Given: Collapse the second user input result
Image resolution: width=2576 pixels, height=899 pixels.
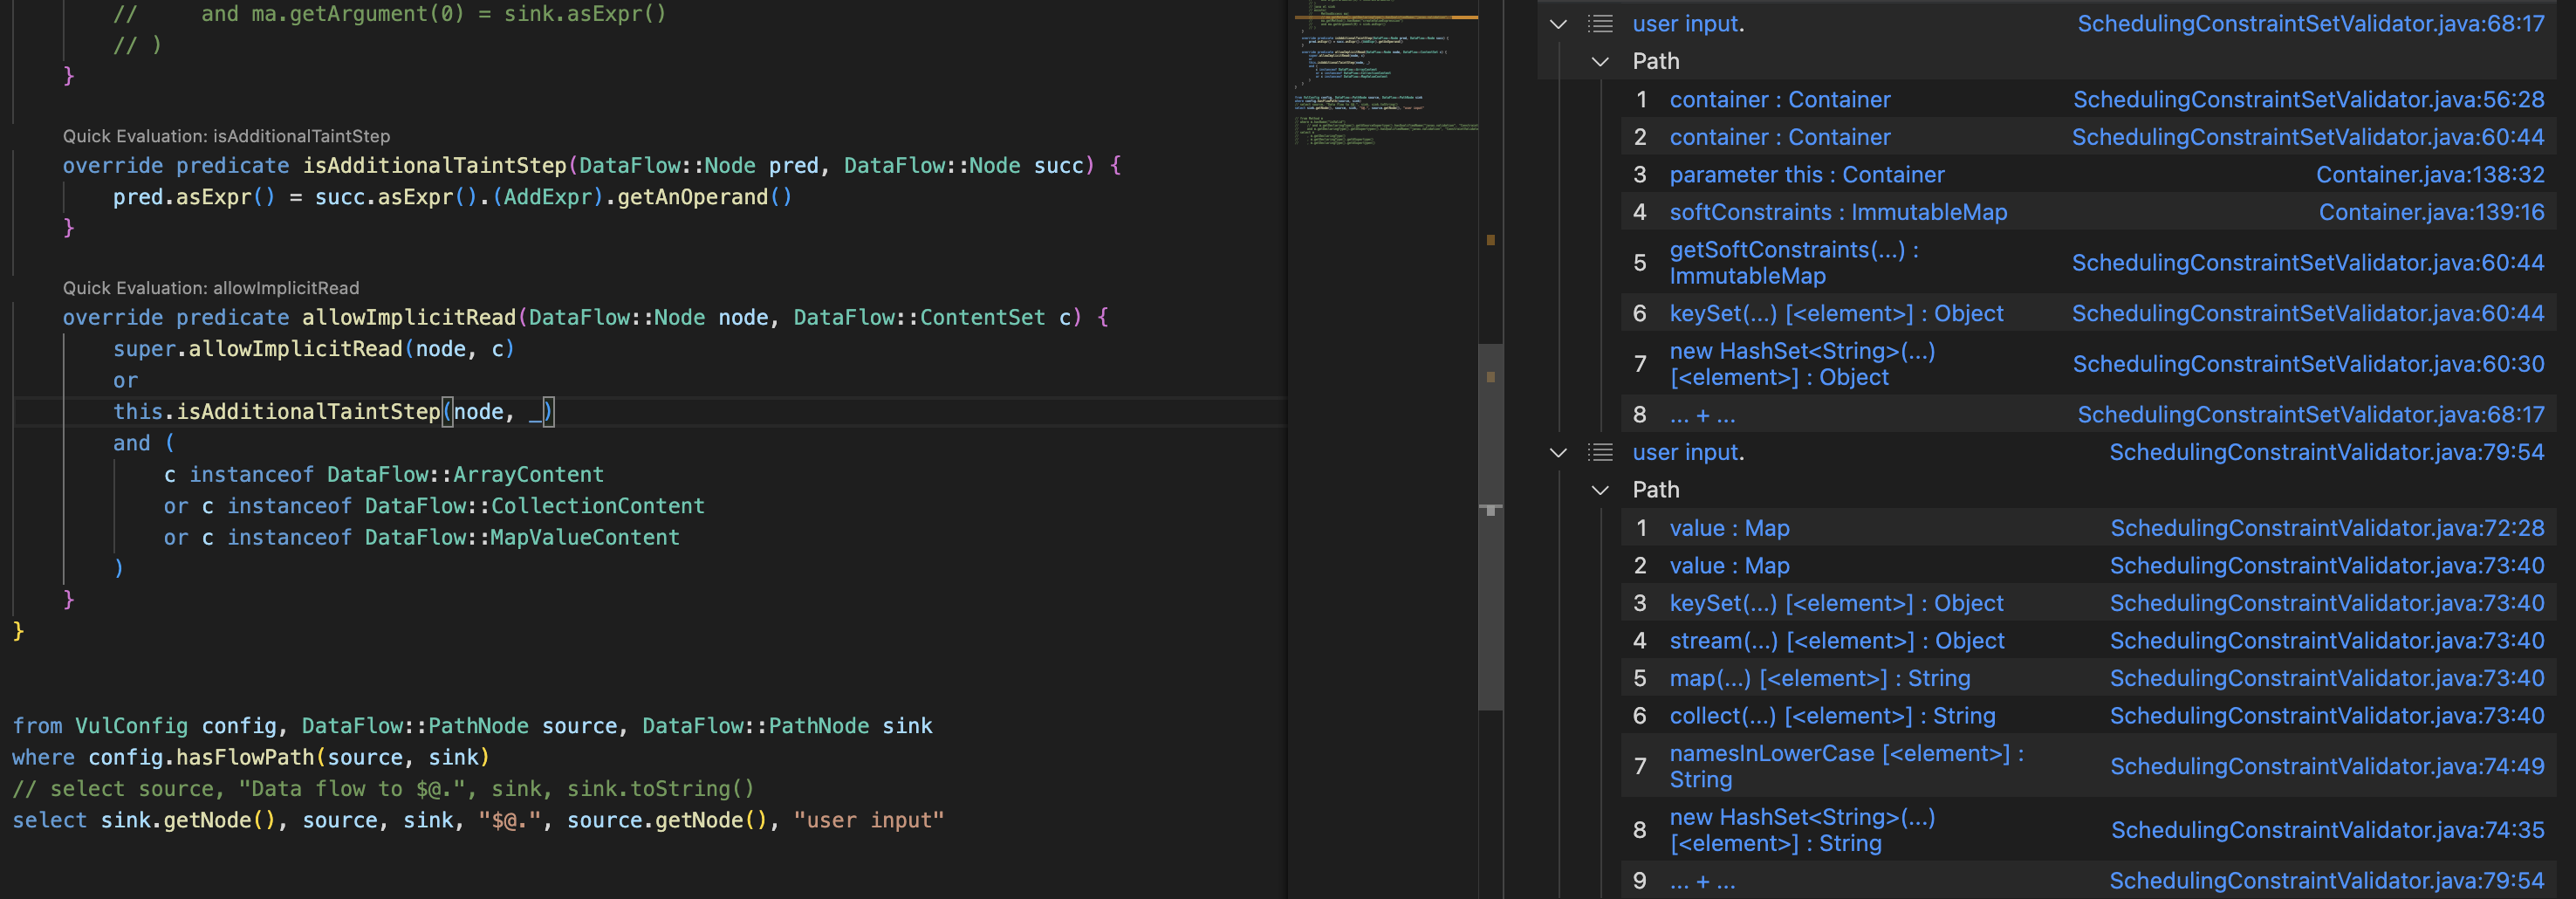Looking at the screenshot, I should coord(1558,453).
